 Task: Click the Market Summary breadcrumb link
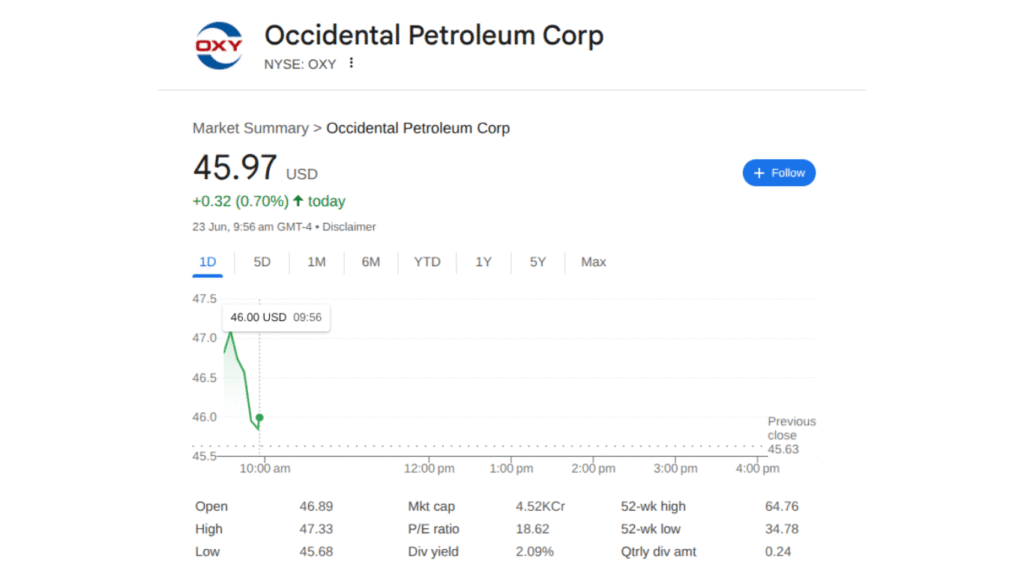pos(250,128)
